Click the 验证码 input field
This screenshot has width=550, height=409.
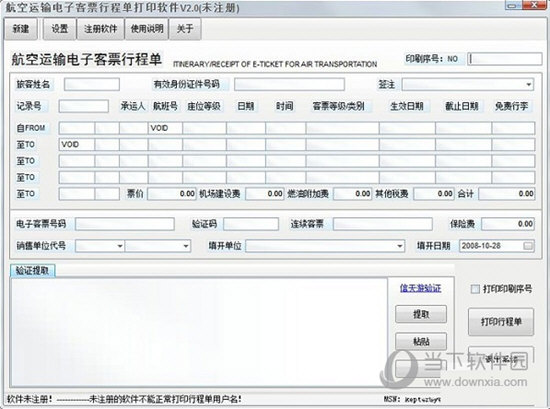[x=251, y=224]
